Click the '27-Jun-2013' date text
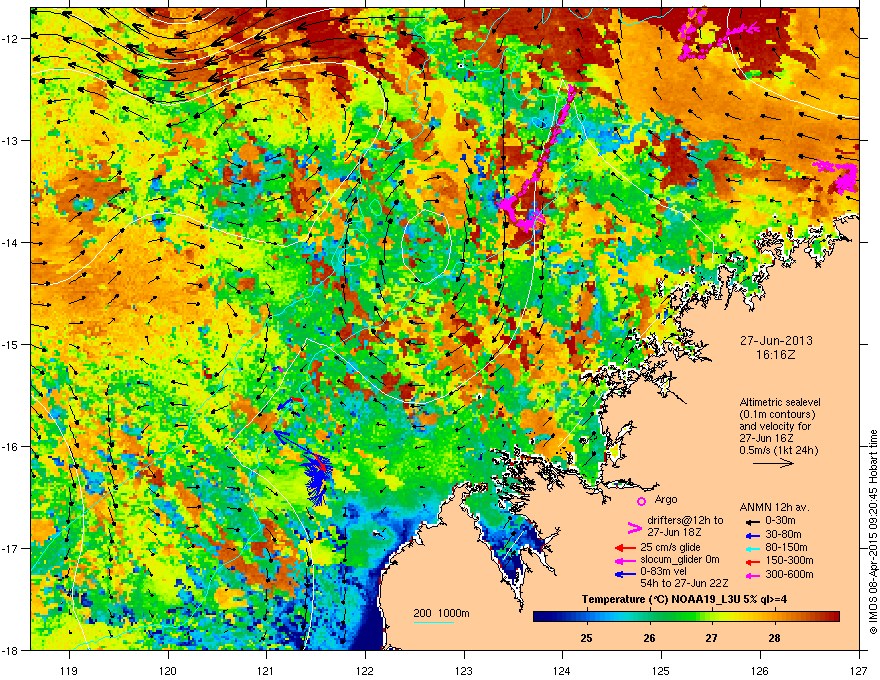Image resolution: width=880 pixels, height=680 pixels. tap(776, 341)
